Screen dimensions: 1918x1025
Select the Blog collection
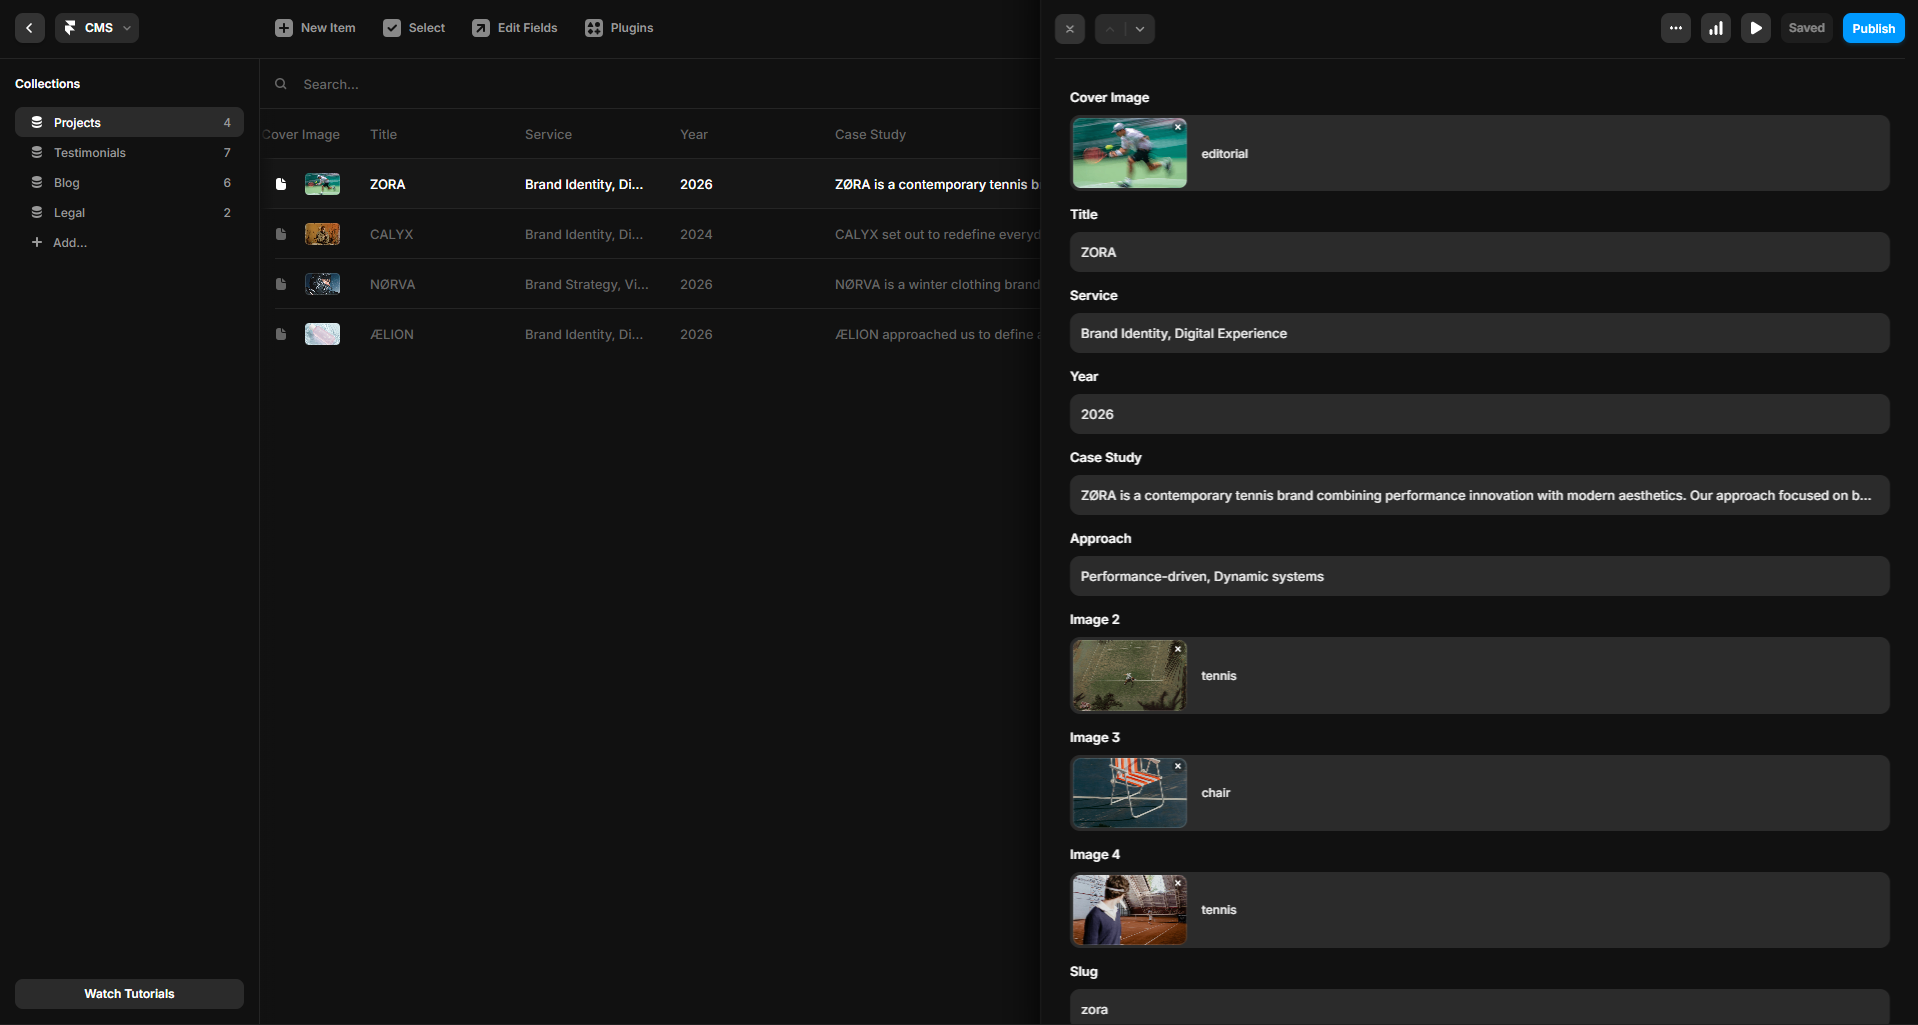click(67, 183)
